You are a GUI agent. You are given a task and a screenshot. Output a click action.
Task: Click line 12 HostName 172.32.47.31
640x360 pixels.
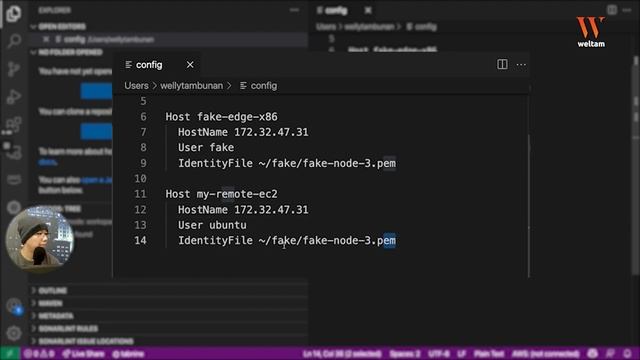click(243, 209)
